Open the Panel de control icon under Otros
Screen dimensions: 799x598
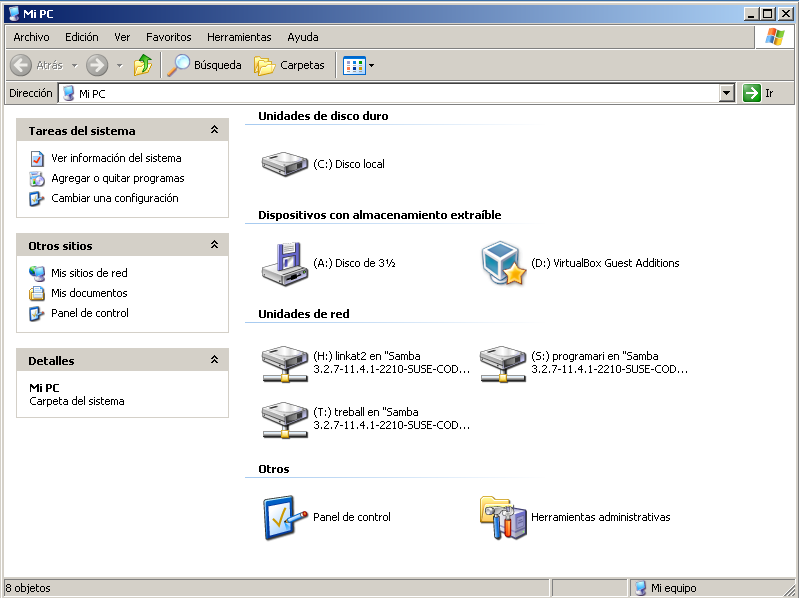[x=284, y=517]
